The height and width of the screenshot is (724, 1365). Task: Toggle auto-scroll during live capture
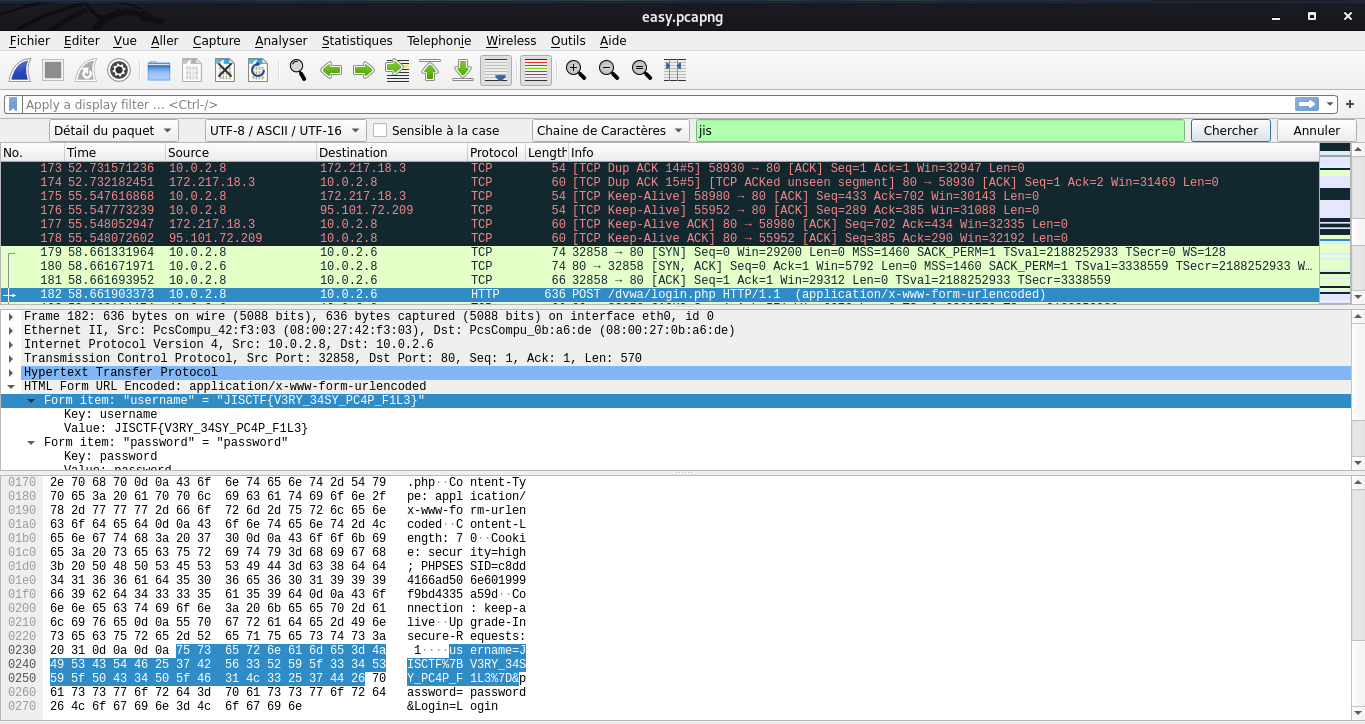[x=497, y=70]
